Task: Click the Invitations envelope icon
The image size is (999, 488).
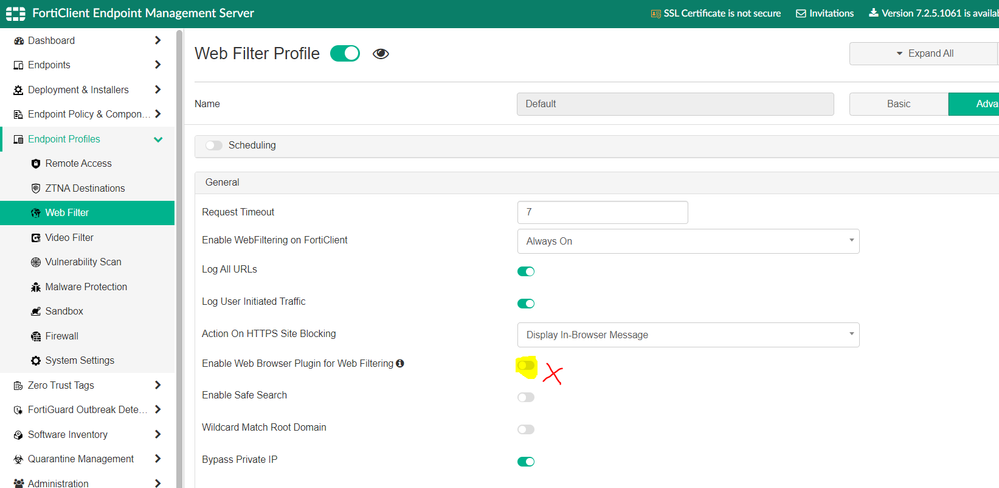Action: pos(801,13)
